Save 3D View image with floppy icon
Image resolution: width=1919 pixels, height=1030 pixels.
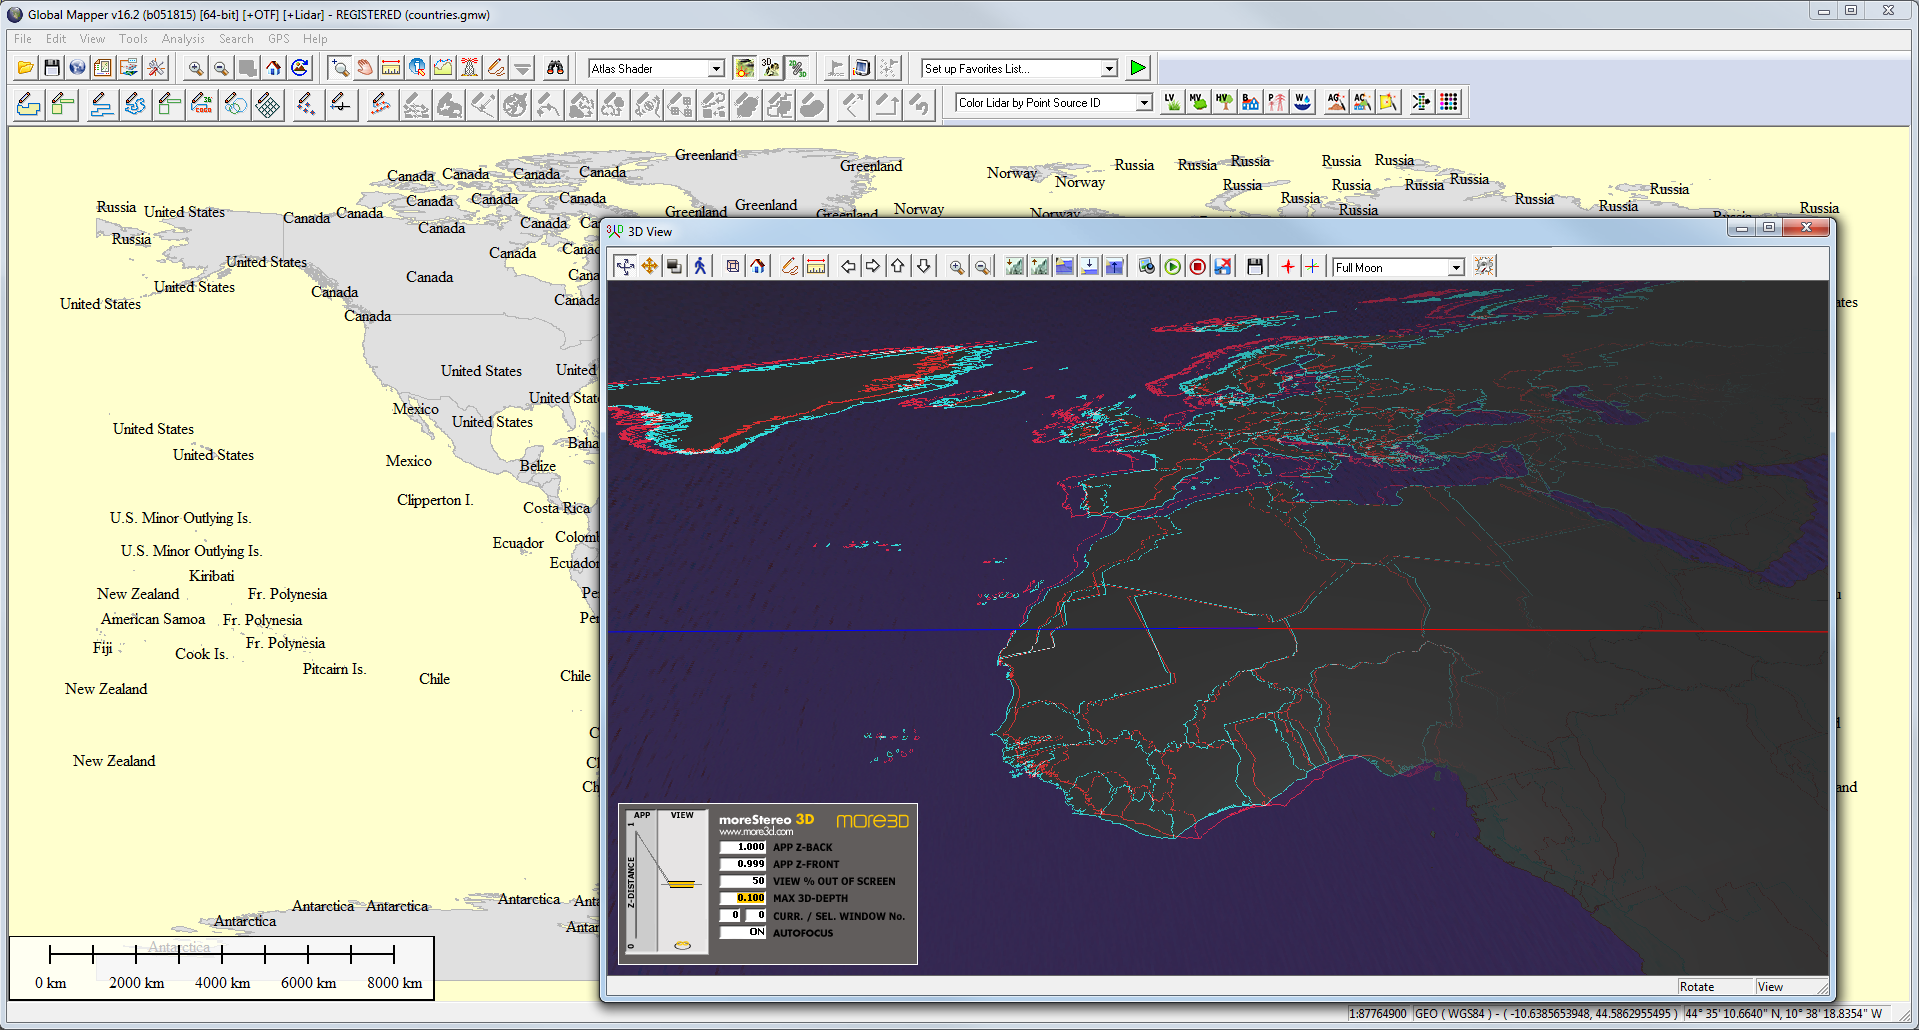click(1255, 266)
